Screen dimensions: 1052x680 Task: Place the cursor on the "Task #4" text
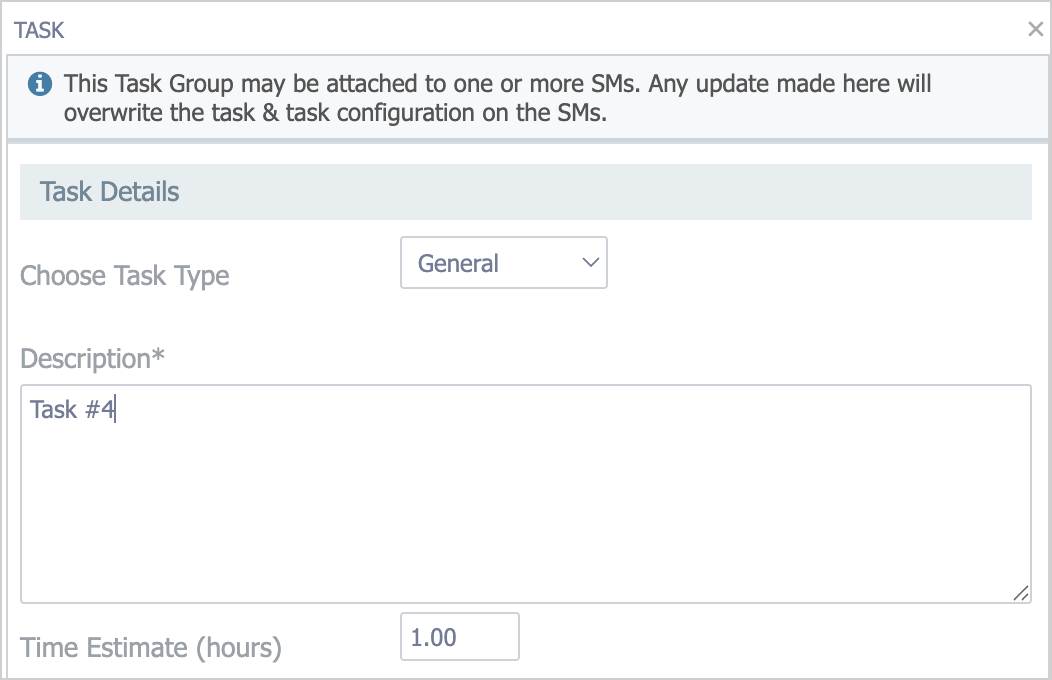coord(72,410)
